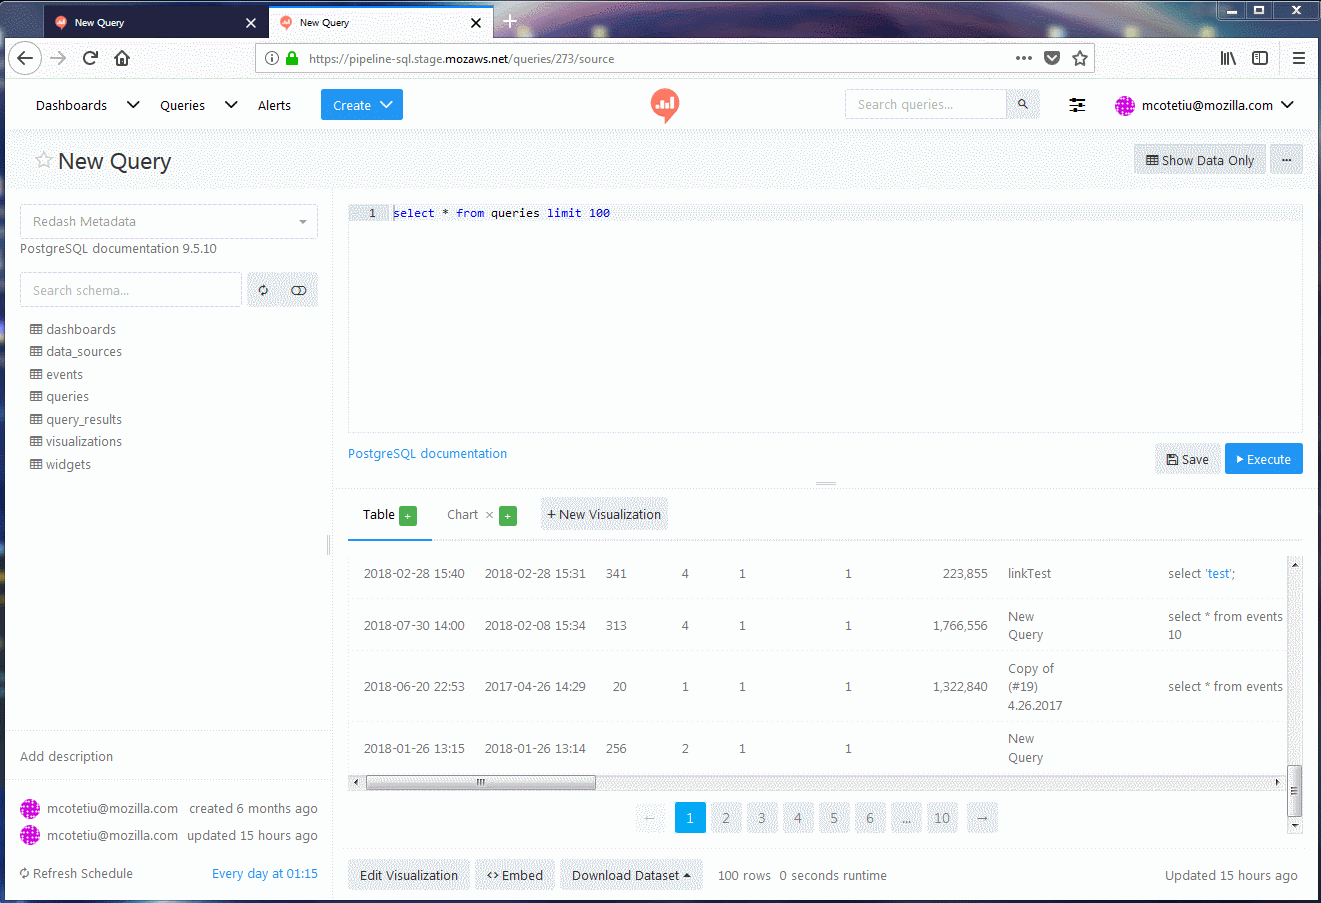1321x903 pixels.
Task: Click the refresh schedule clock icon
Action: (x=23, y=873)
